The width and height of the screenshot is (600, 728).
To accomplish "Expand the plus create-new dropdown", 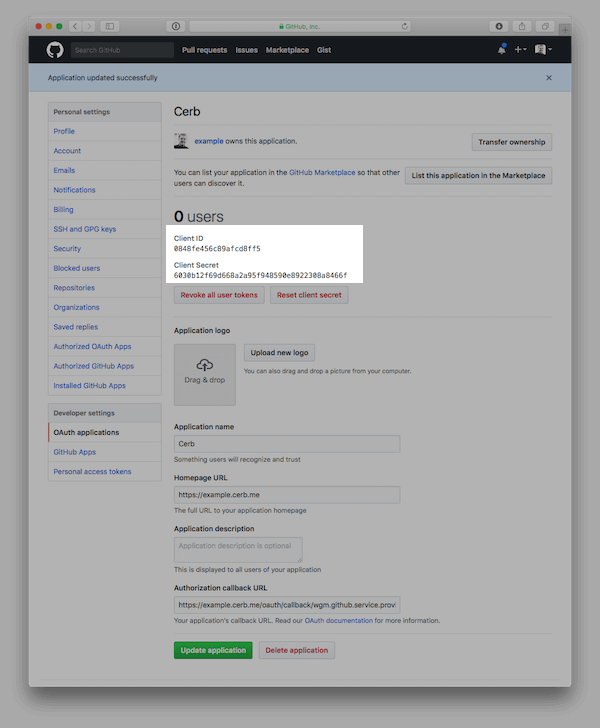I will pos(521,49).
